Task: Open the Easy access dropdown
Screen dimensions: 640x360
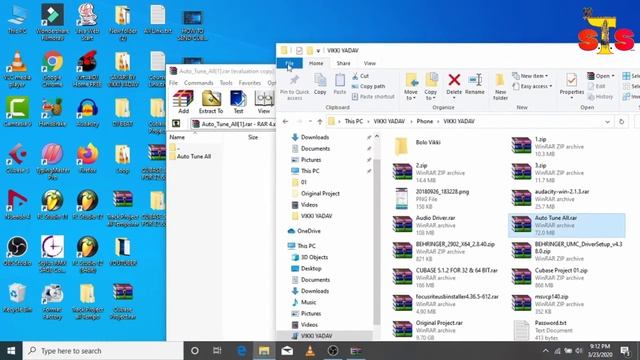Action: pos(532,86)
